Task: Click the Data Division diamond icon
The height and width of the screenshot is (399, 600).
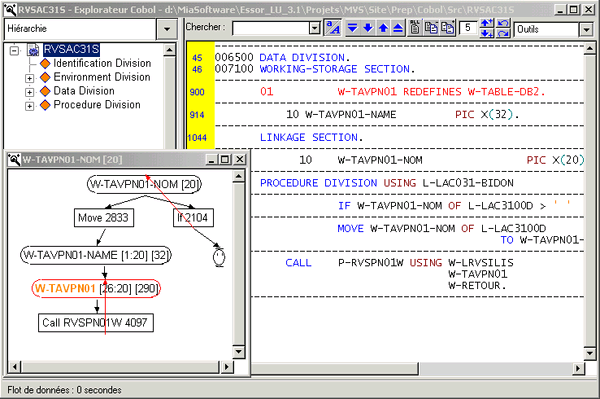Action: pos(45,91)
